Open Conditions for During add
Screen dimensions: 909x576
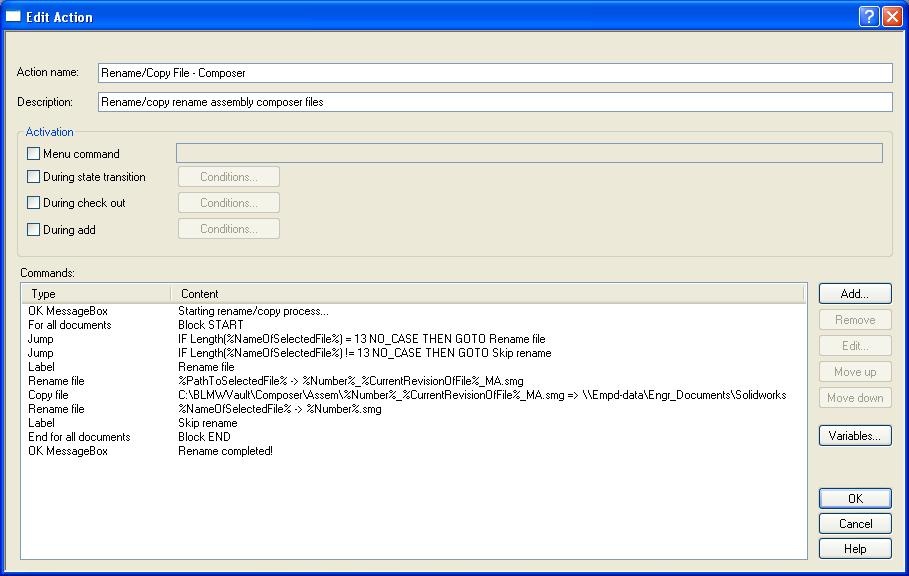pos(229,229)
